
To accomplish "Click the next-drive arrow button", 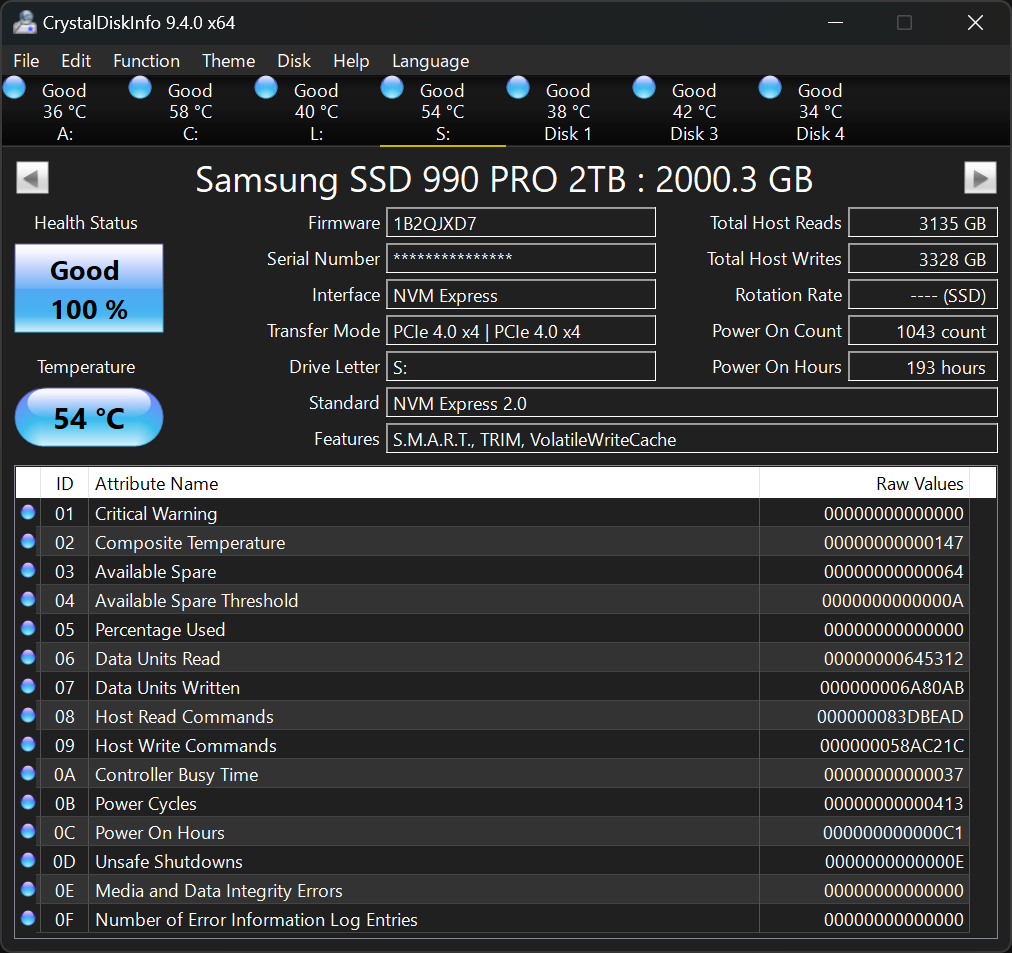I will (980, 177).
